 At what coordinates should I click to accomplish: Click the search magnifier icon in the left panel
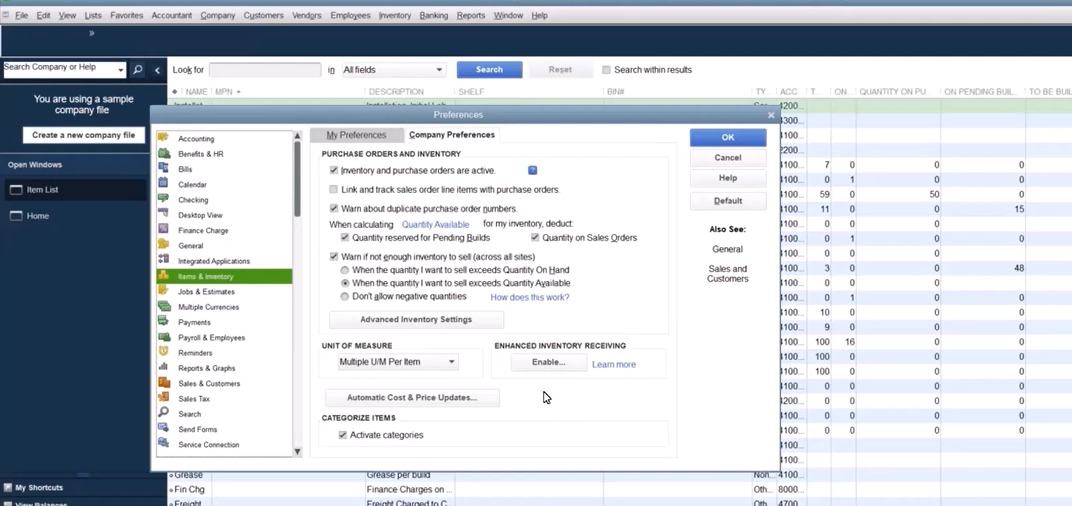(138, 70)
